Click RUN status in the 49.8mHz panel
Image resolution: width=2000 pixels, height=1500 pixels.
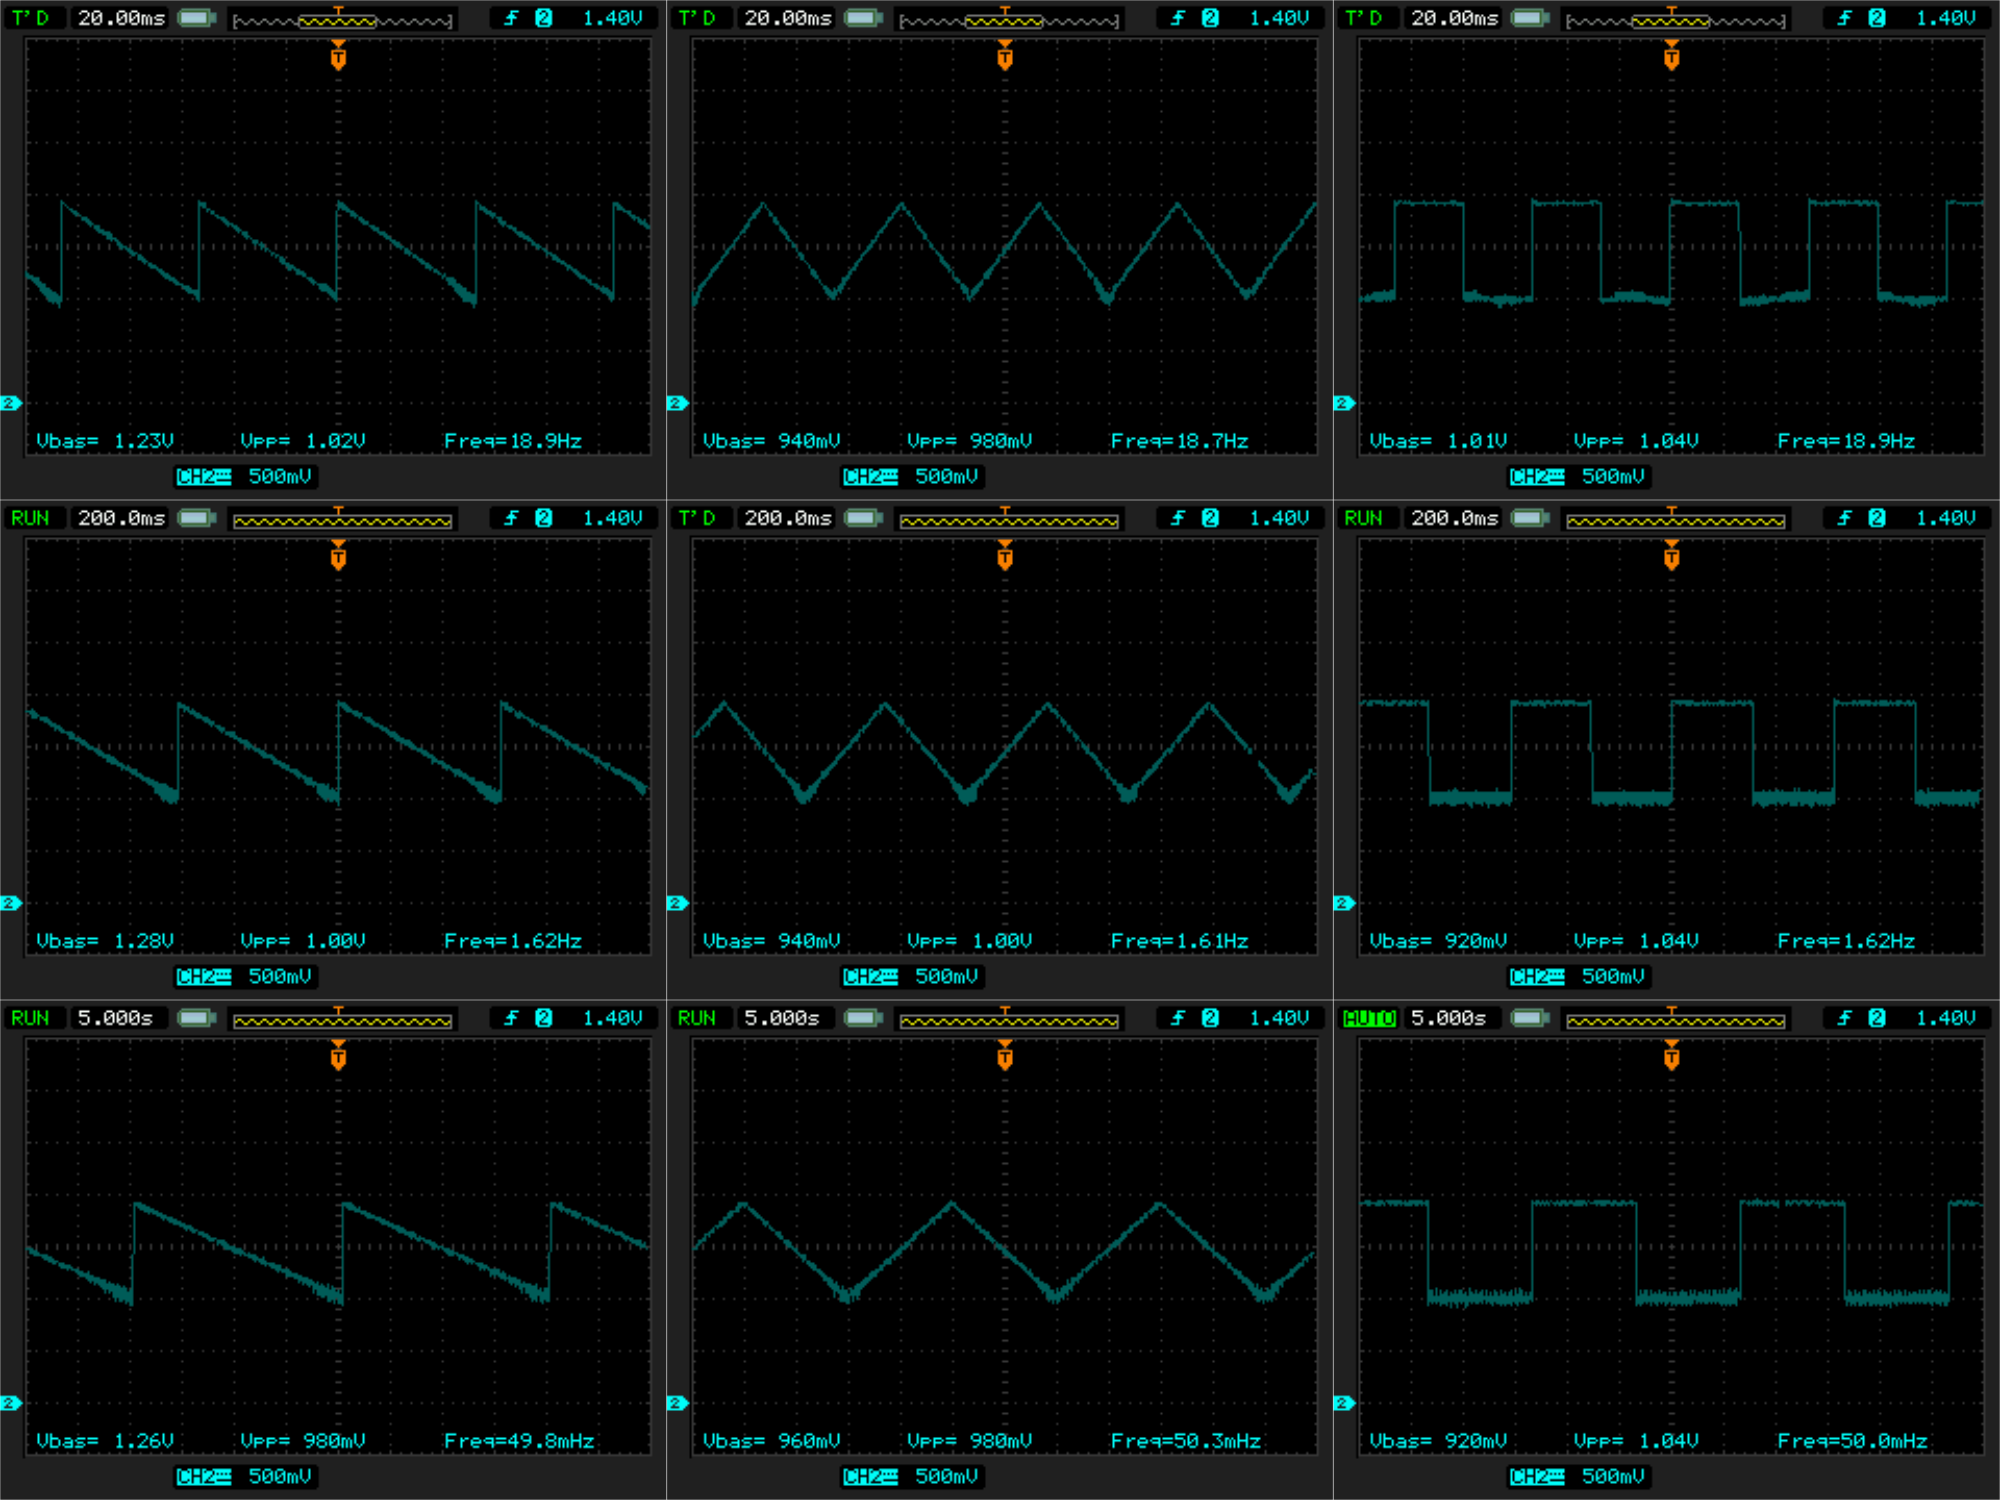pyautogui.click(x=30, y=1018)
